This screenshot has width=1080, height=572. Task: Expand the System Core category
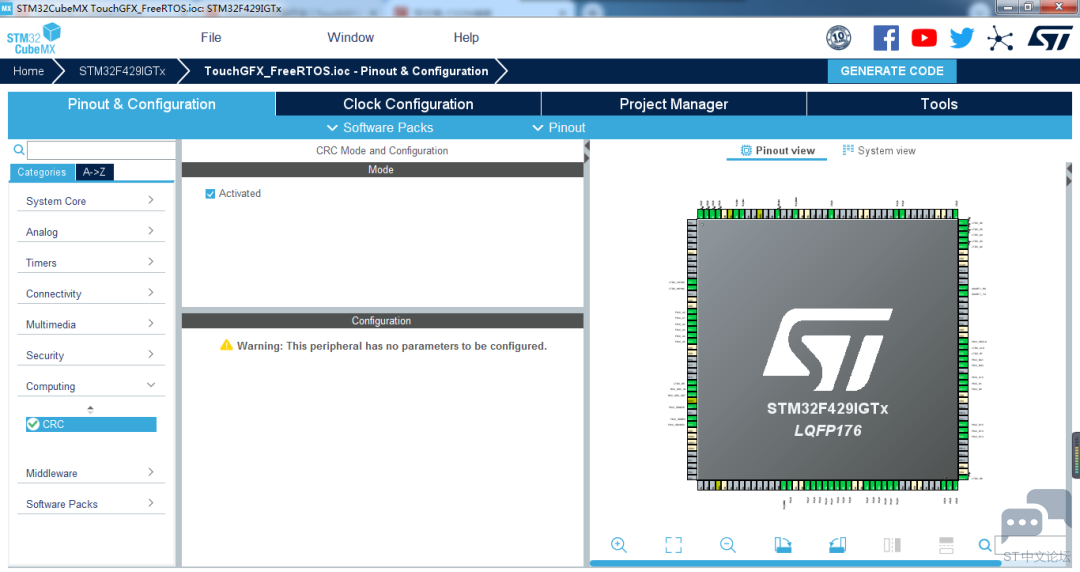coord(90,201)
